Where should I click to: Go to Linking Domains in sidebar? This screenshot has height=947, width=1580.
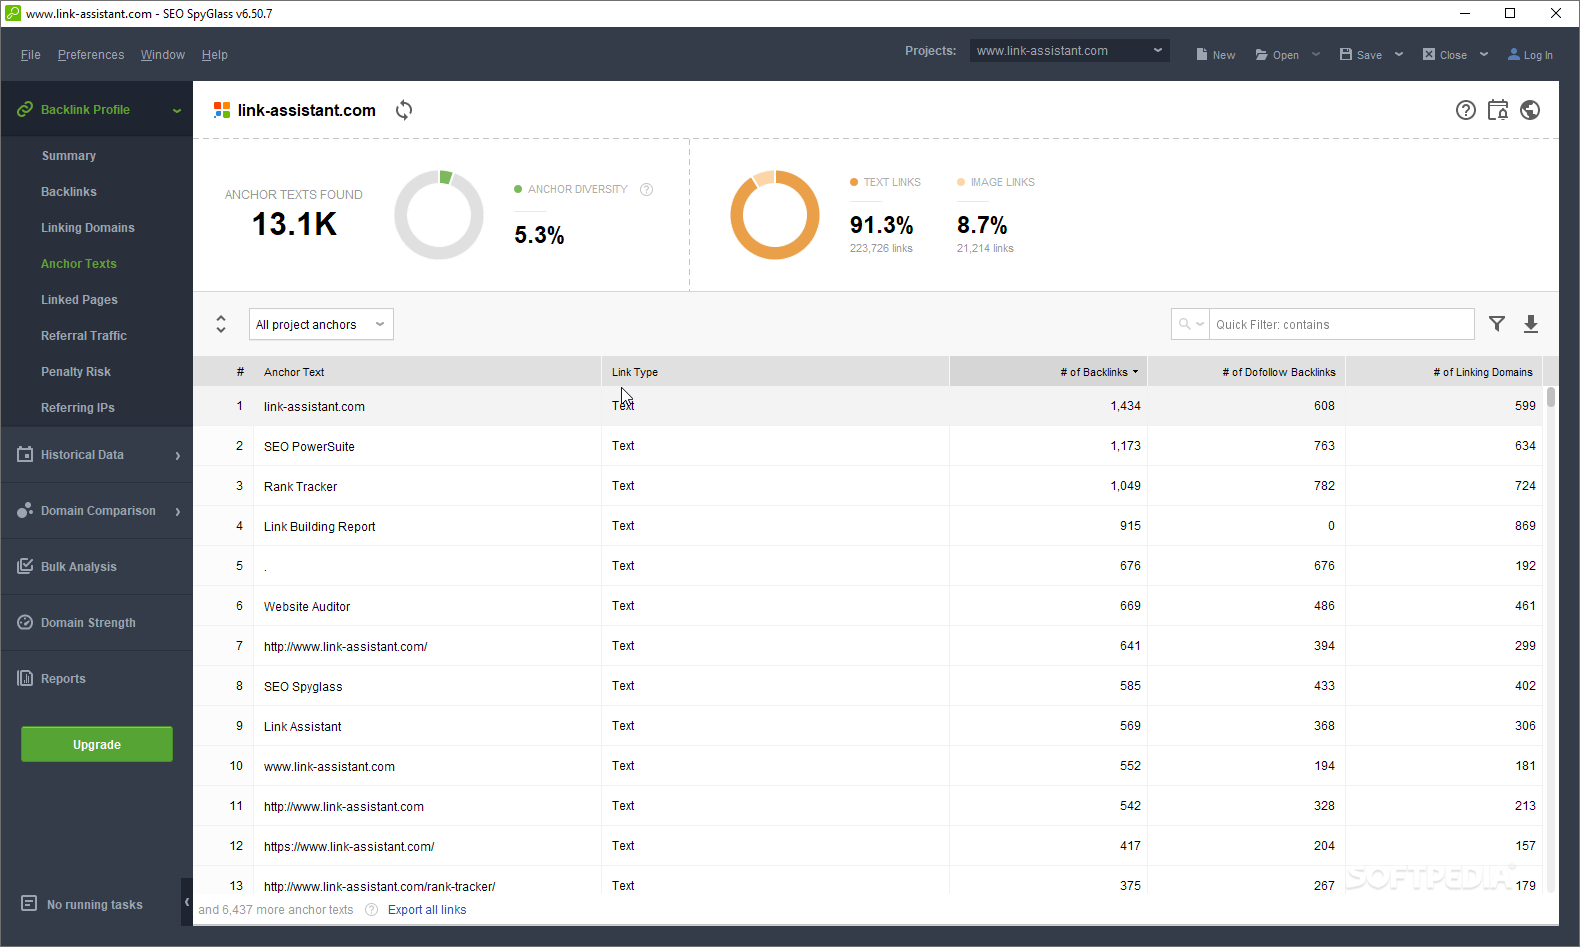coord(88,228)
